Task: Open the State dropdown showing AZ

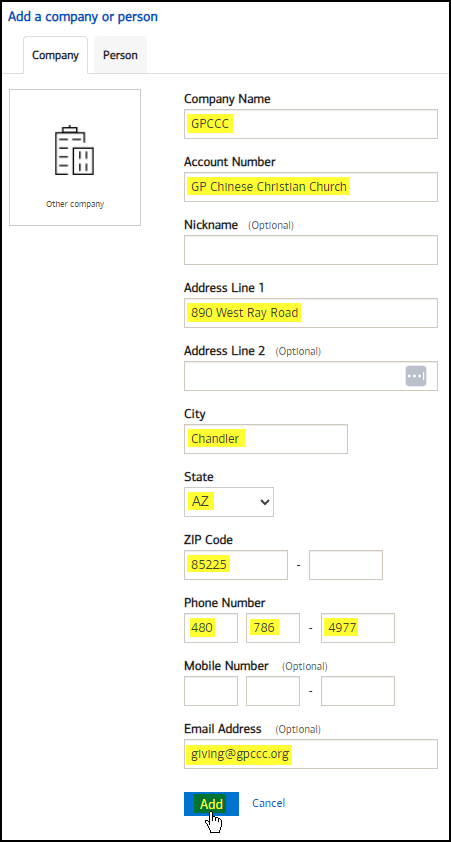Action: tap(229, 502)
